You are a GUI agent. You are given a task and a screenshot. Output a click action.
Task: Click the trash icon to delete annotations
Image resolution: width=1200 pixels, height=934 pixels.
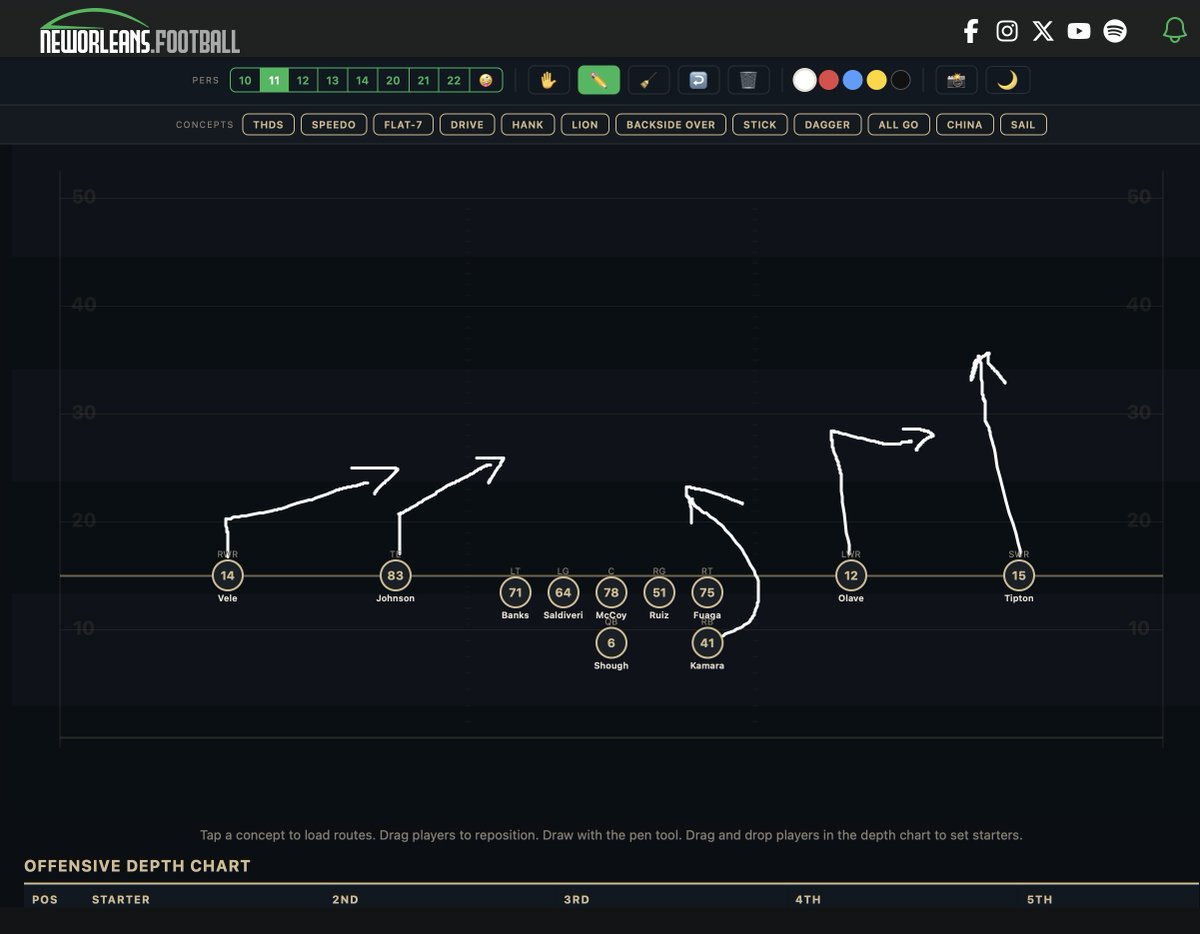(746, 80)
